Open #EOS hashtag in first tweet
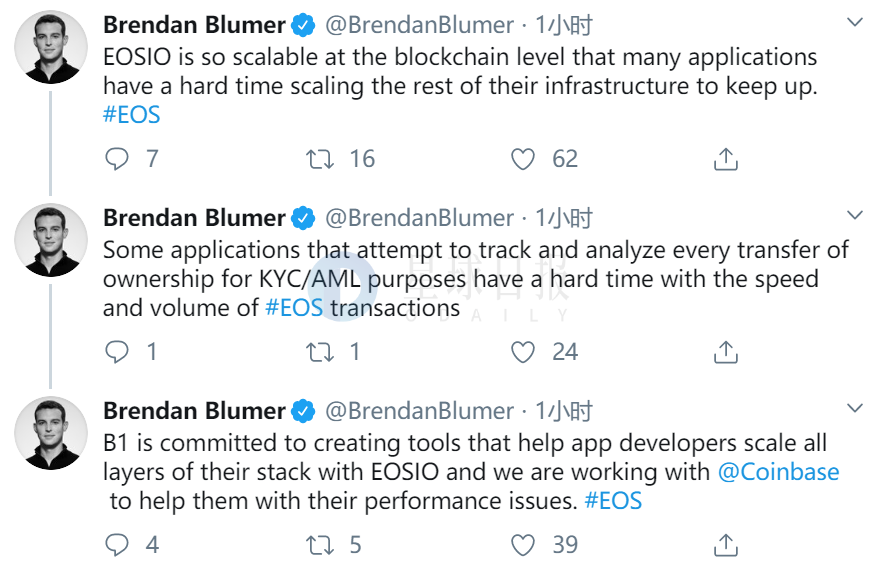Viewport: 877px width, 573px height. coord(131,115)
